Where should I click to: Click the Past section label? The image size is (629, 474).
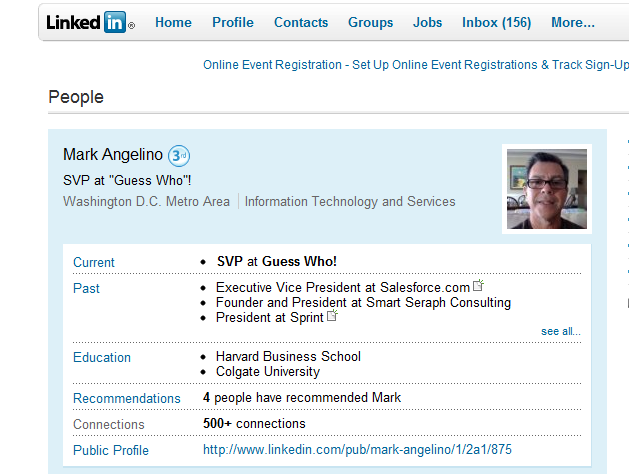point(86,288)
